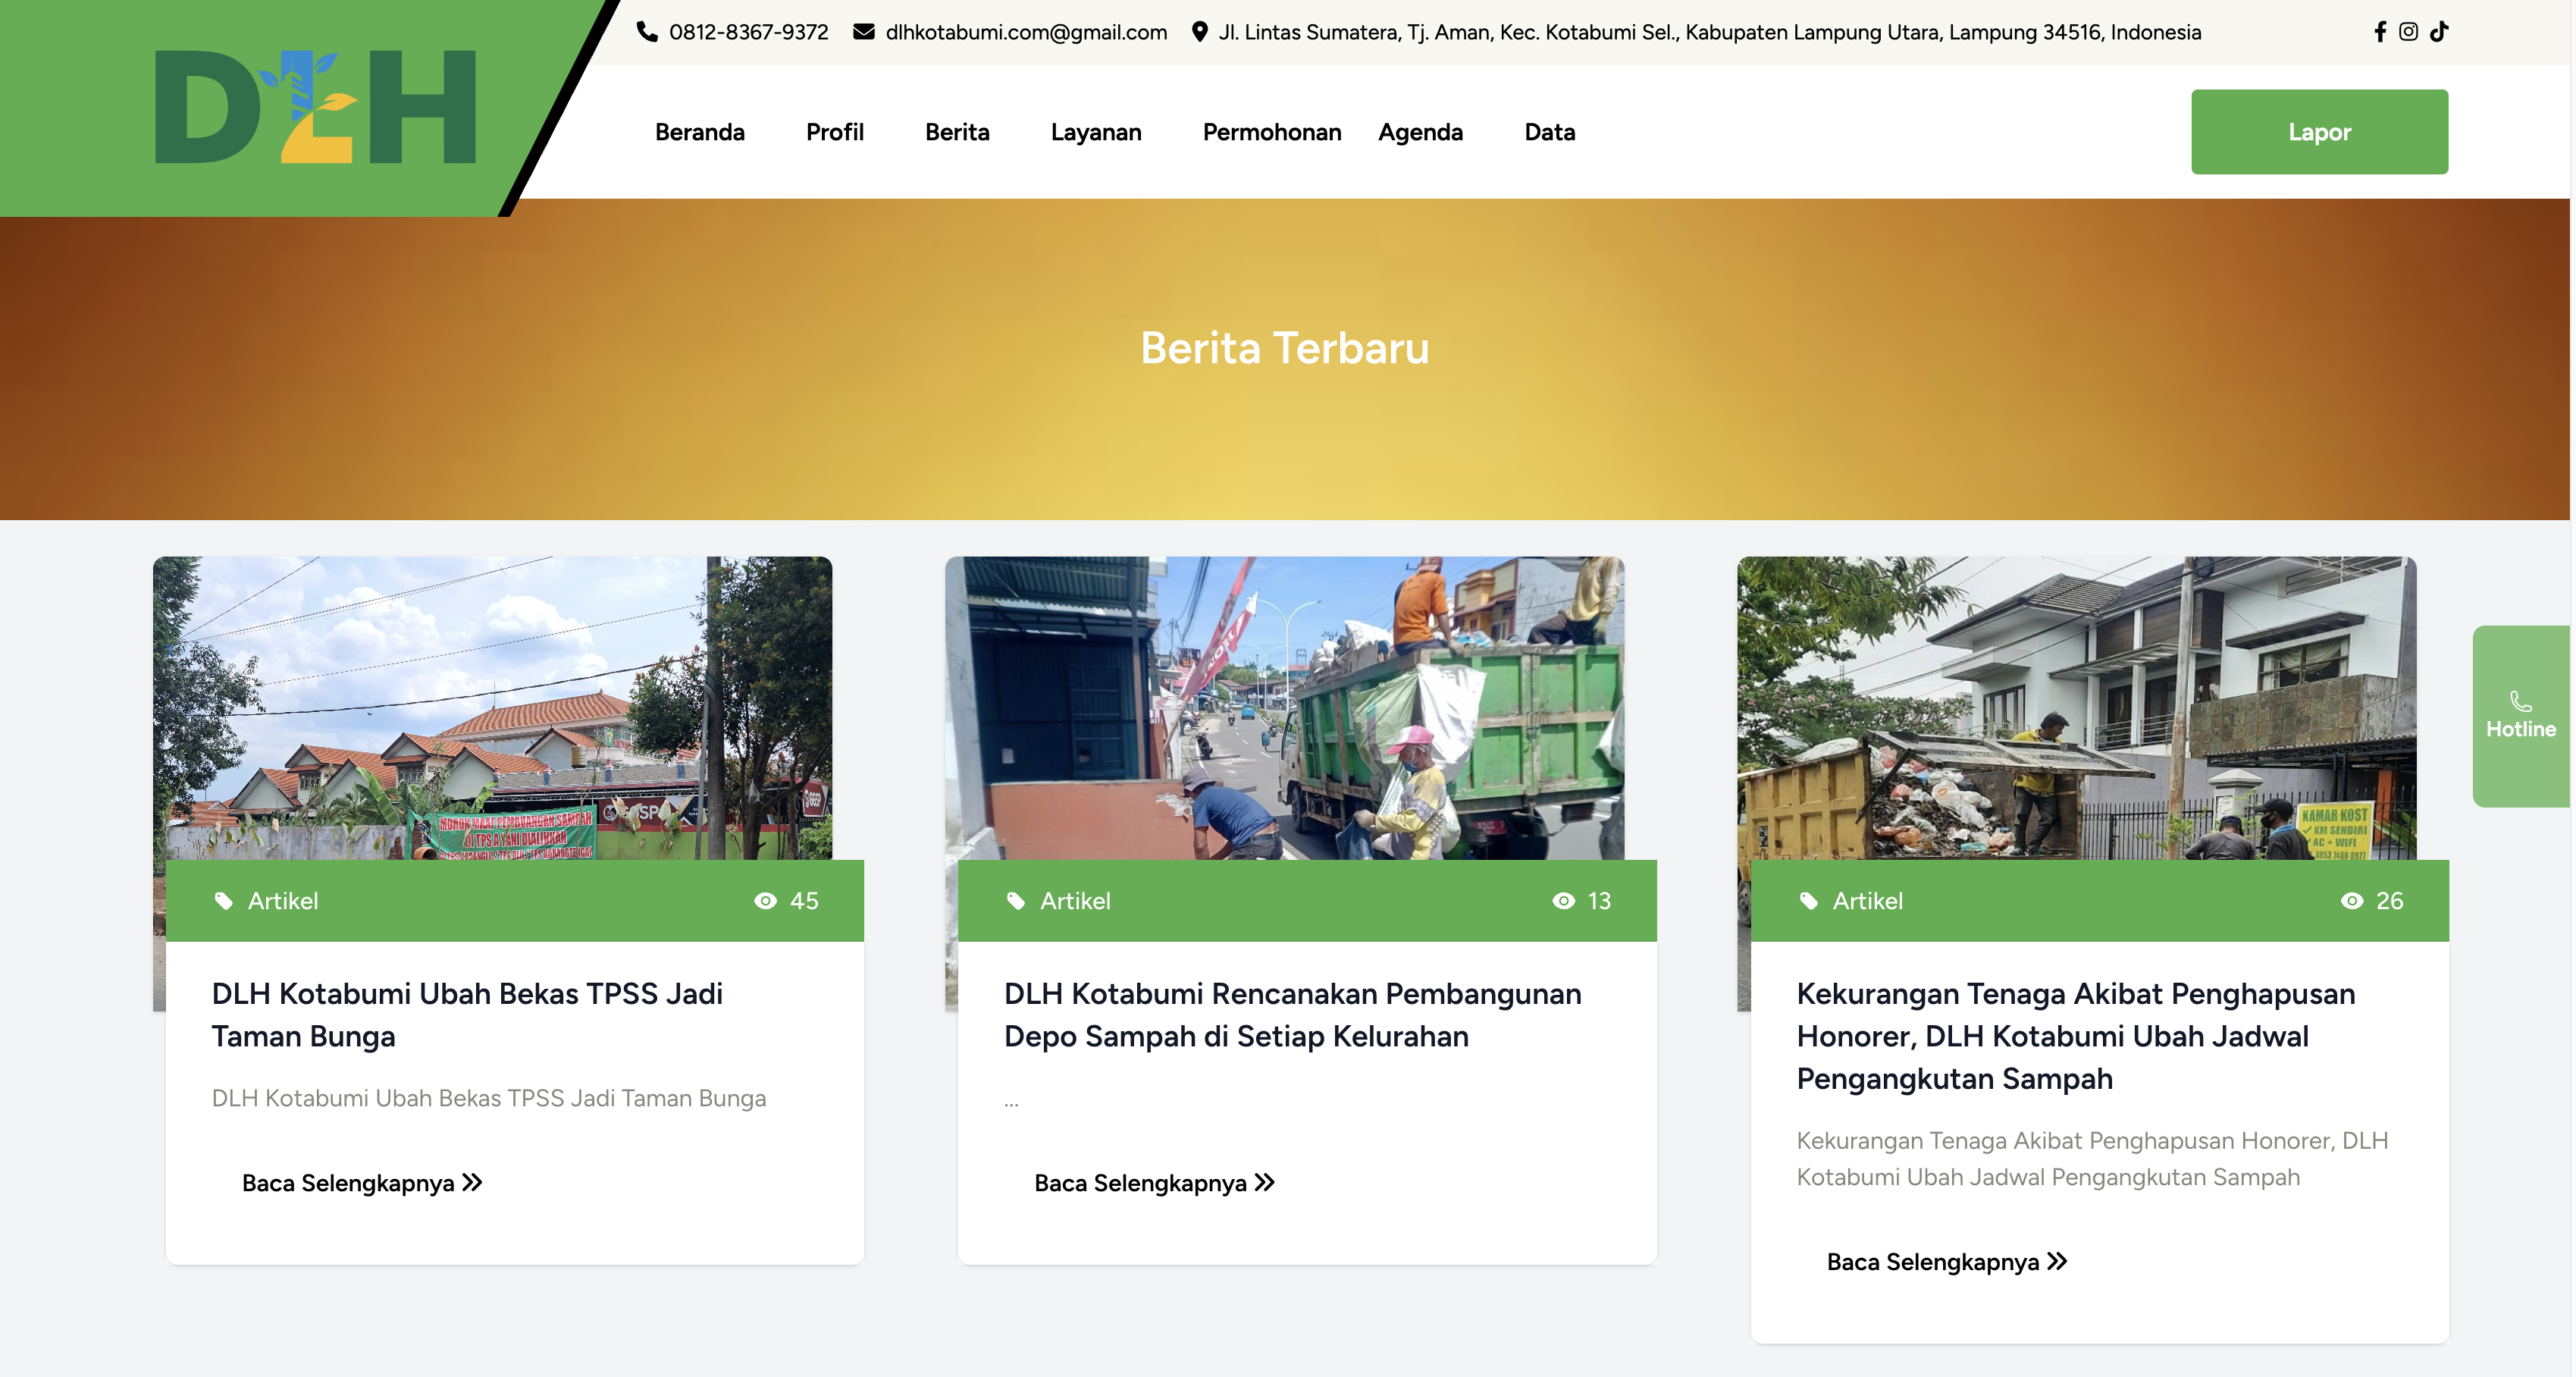
Task: Expand the Layanan dropdown menu
Action: point(1096,131)
